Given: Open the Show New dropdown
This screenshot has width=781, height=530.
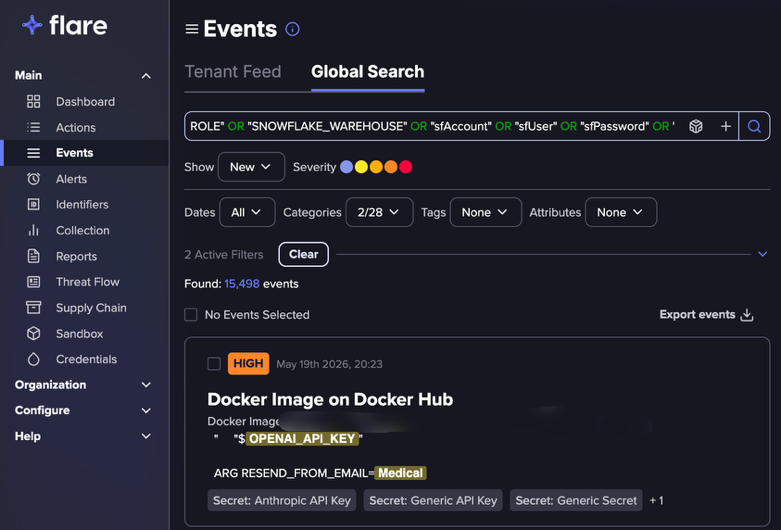Looking at the screenshot, I should point(251,167).
